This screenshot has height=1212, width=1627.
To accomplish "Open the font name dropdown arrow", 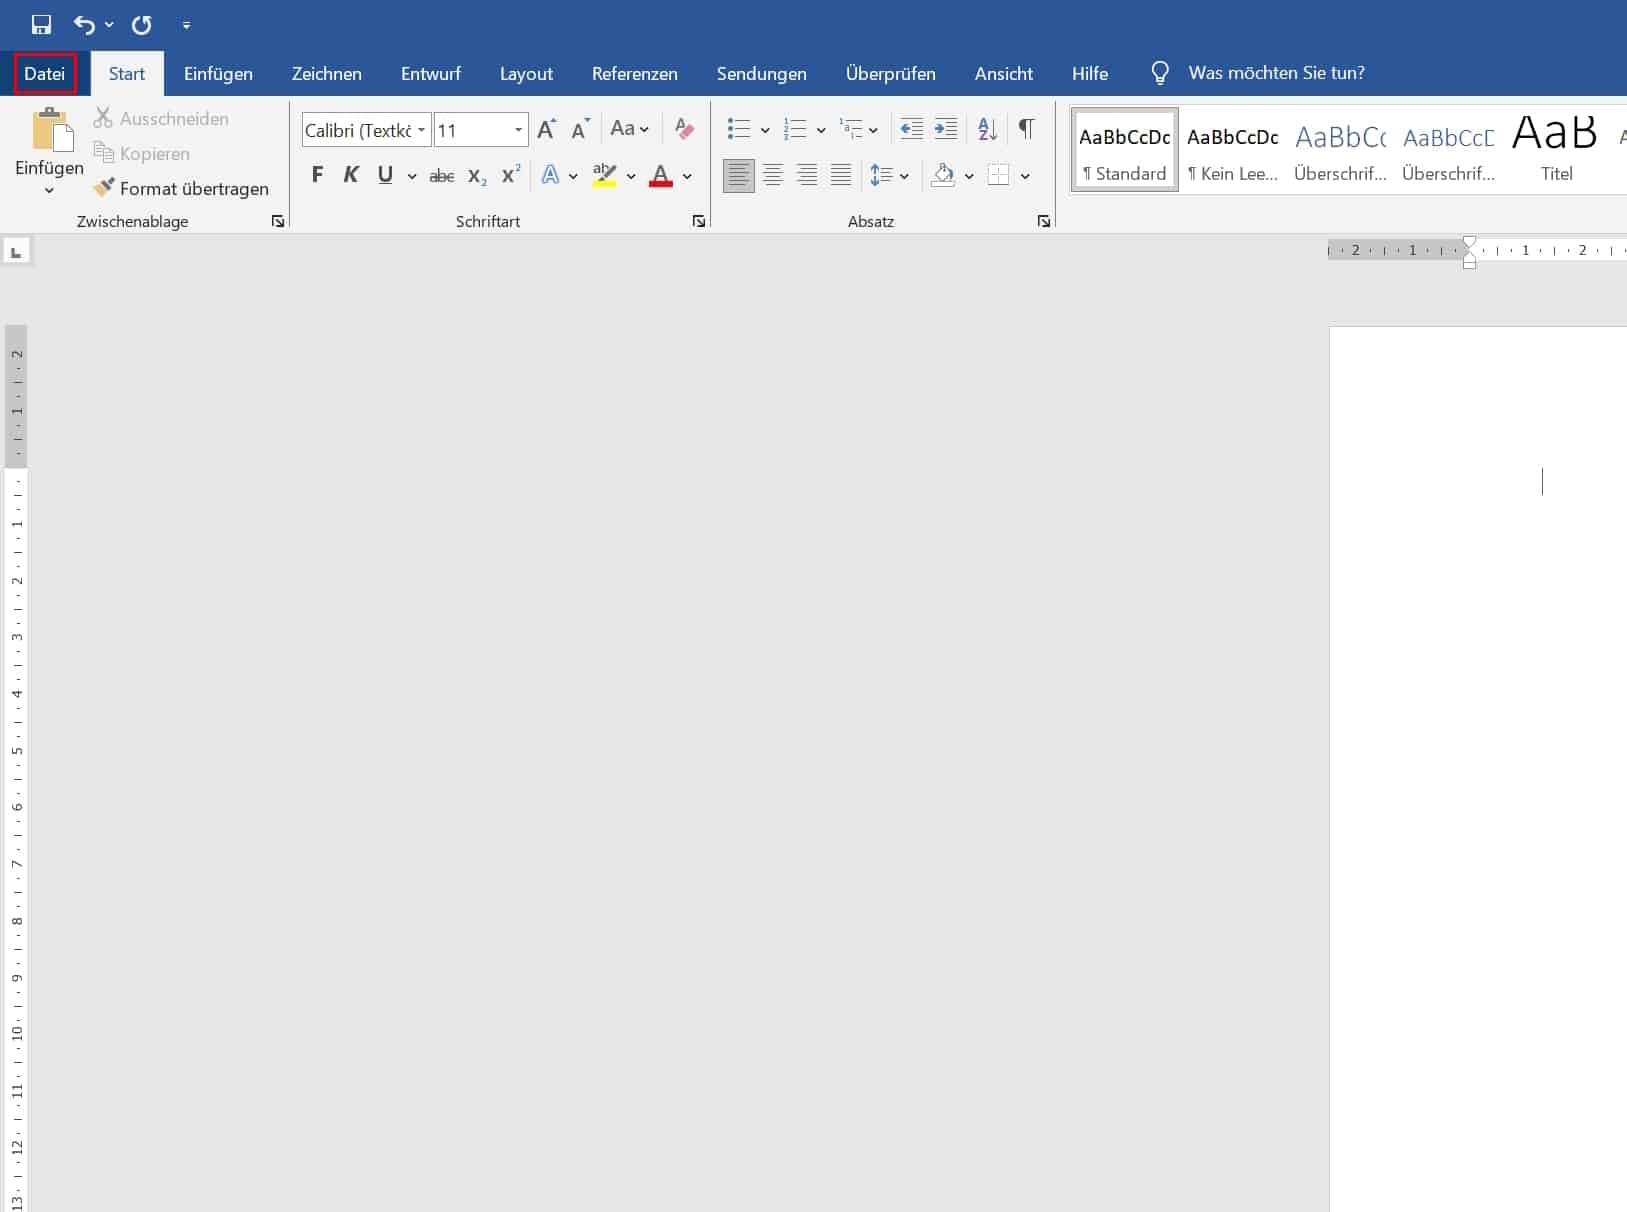I will (421, 130).
